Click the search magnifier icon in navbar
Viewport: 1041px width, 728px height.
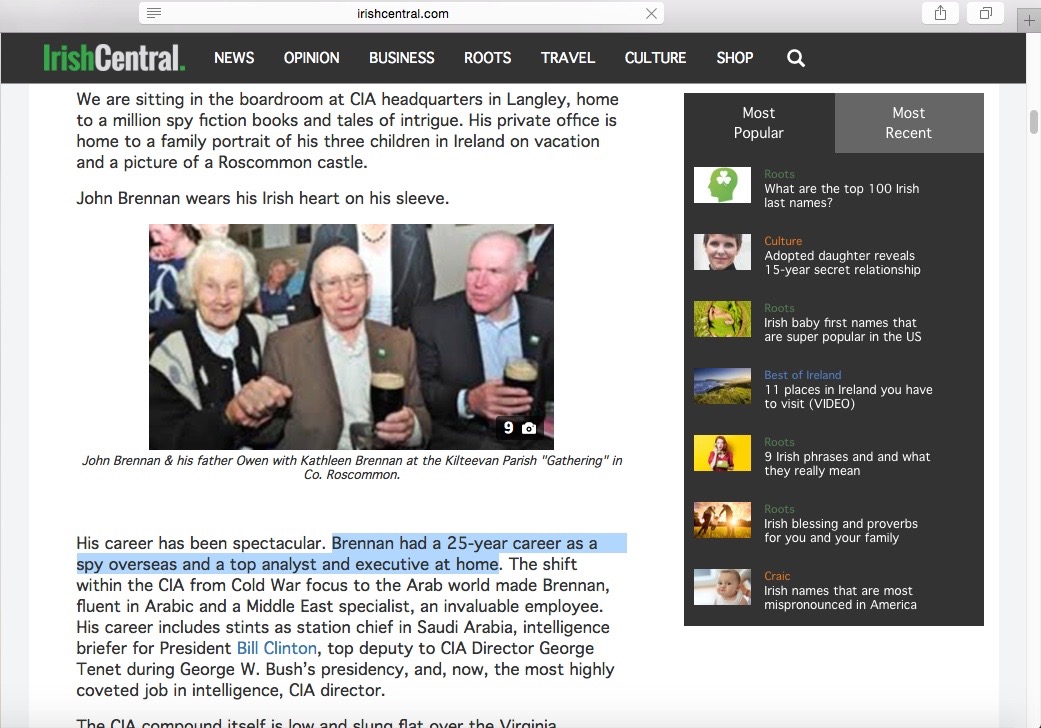[x=796, y=58]
